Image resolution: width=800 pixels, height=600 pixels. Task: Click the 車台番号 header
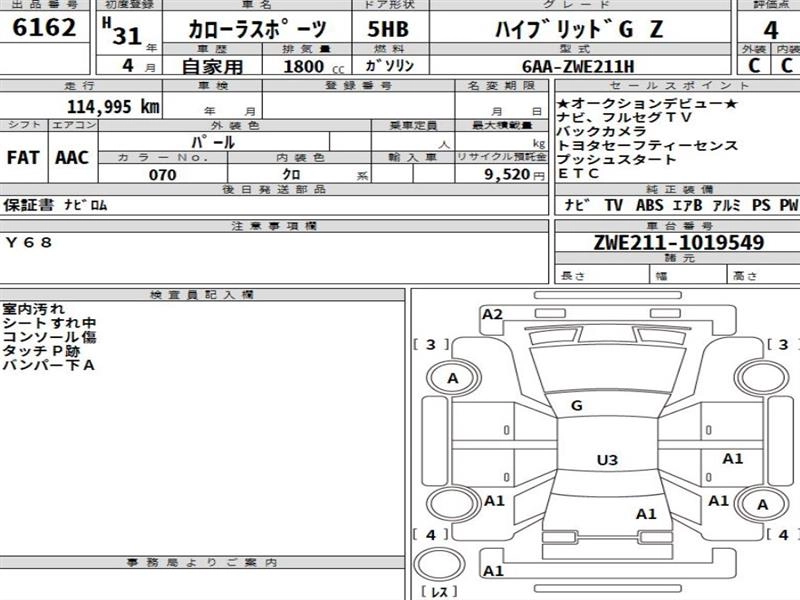tap(679, 226)
